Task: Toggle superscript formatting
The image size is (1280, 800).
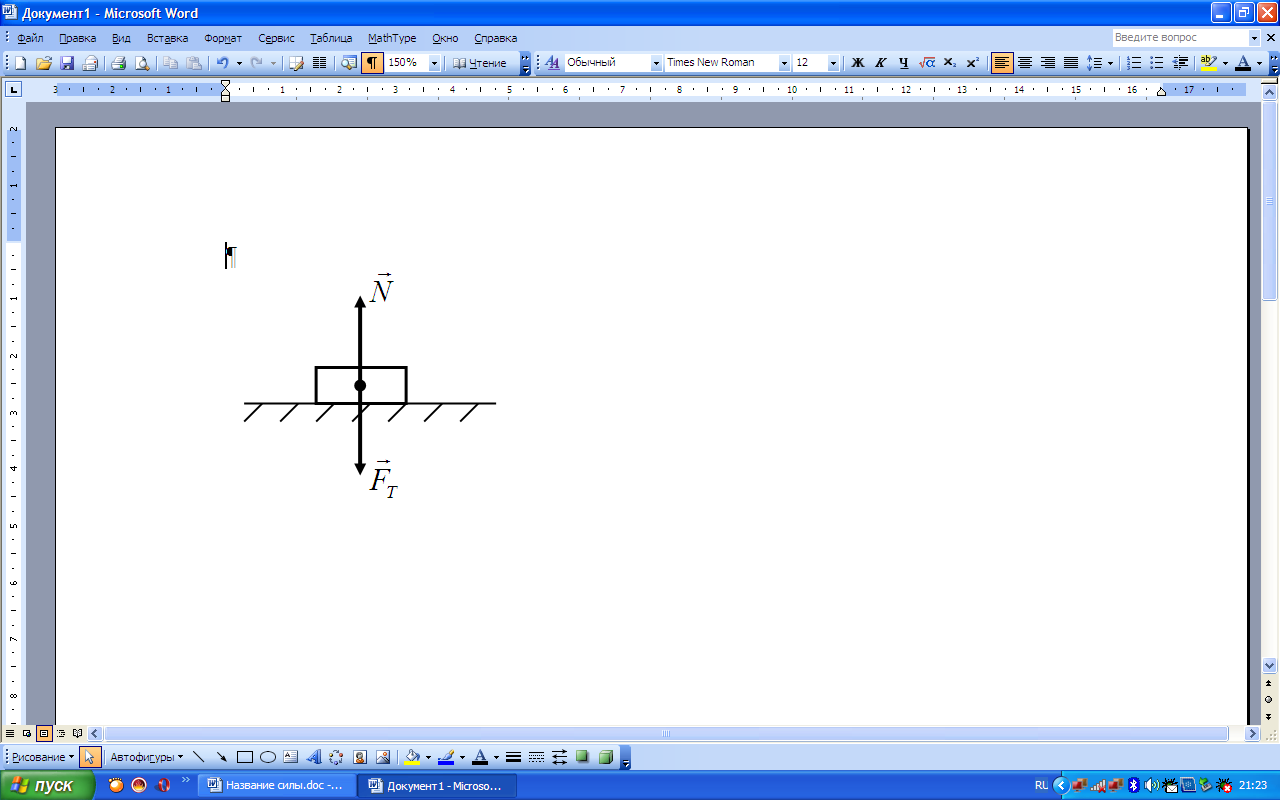Action: (972, 63)
